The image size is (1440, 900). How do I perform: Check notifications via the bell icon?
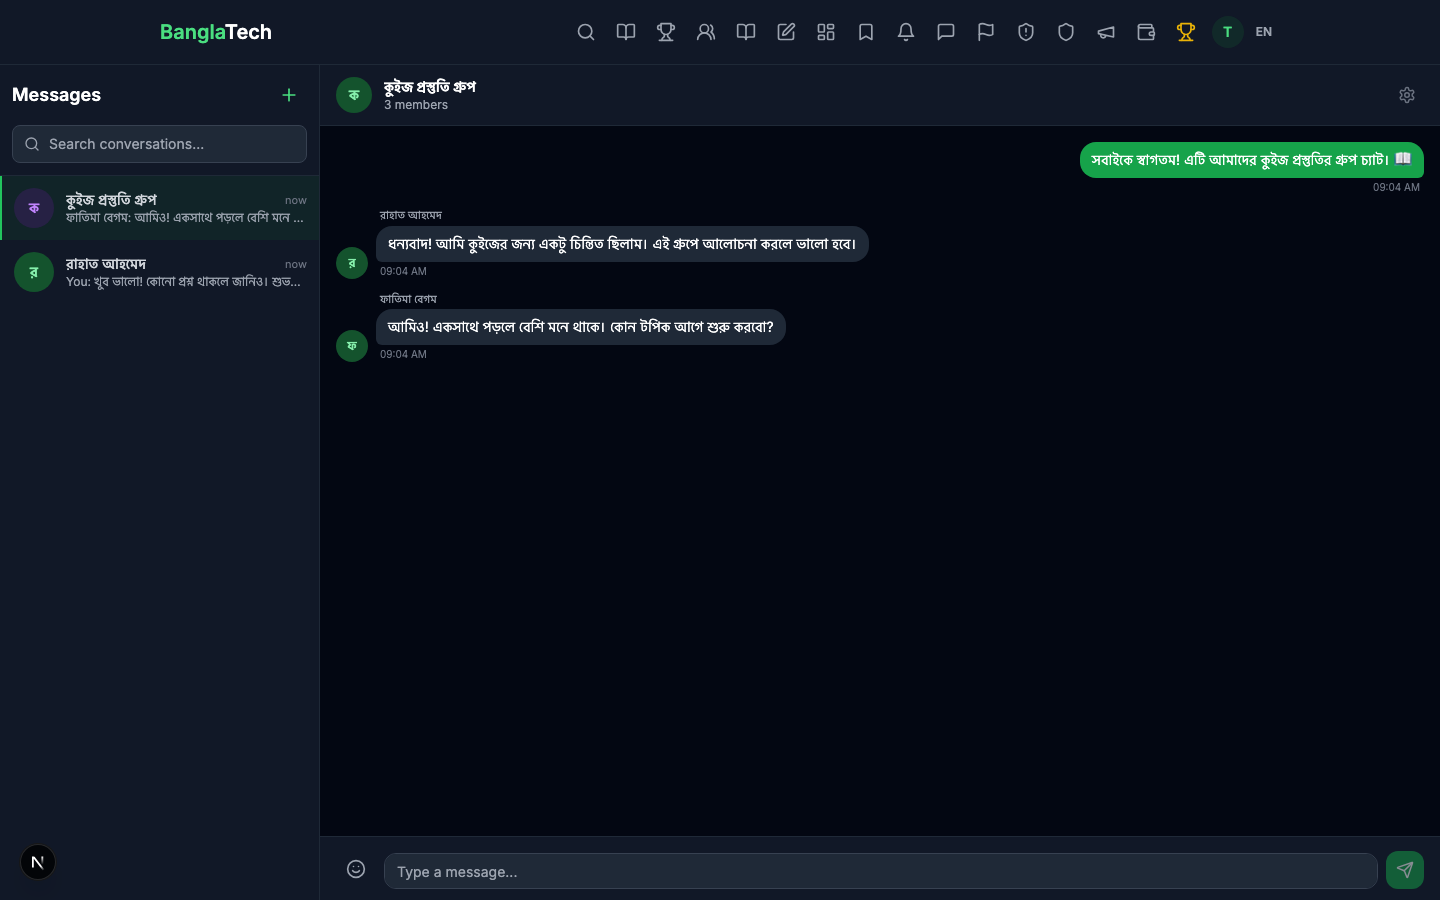[906, 32]
